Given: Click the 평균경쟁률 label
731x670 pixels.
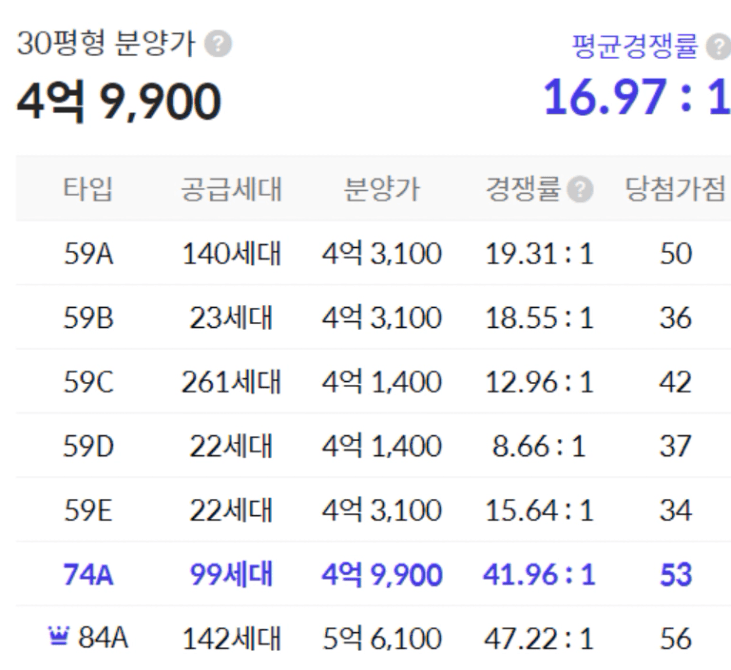Looking at the screenshot, I should tap(634, 46).
